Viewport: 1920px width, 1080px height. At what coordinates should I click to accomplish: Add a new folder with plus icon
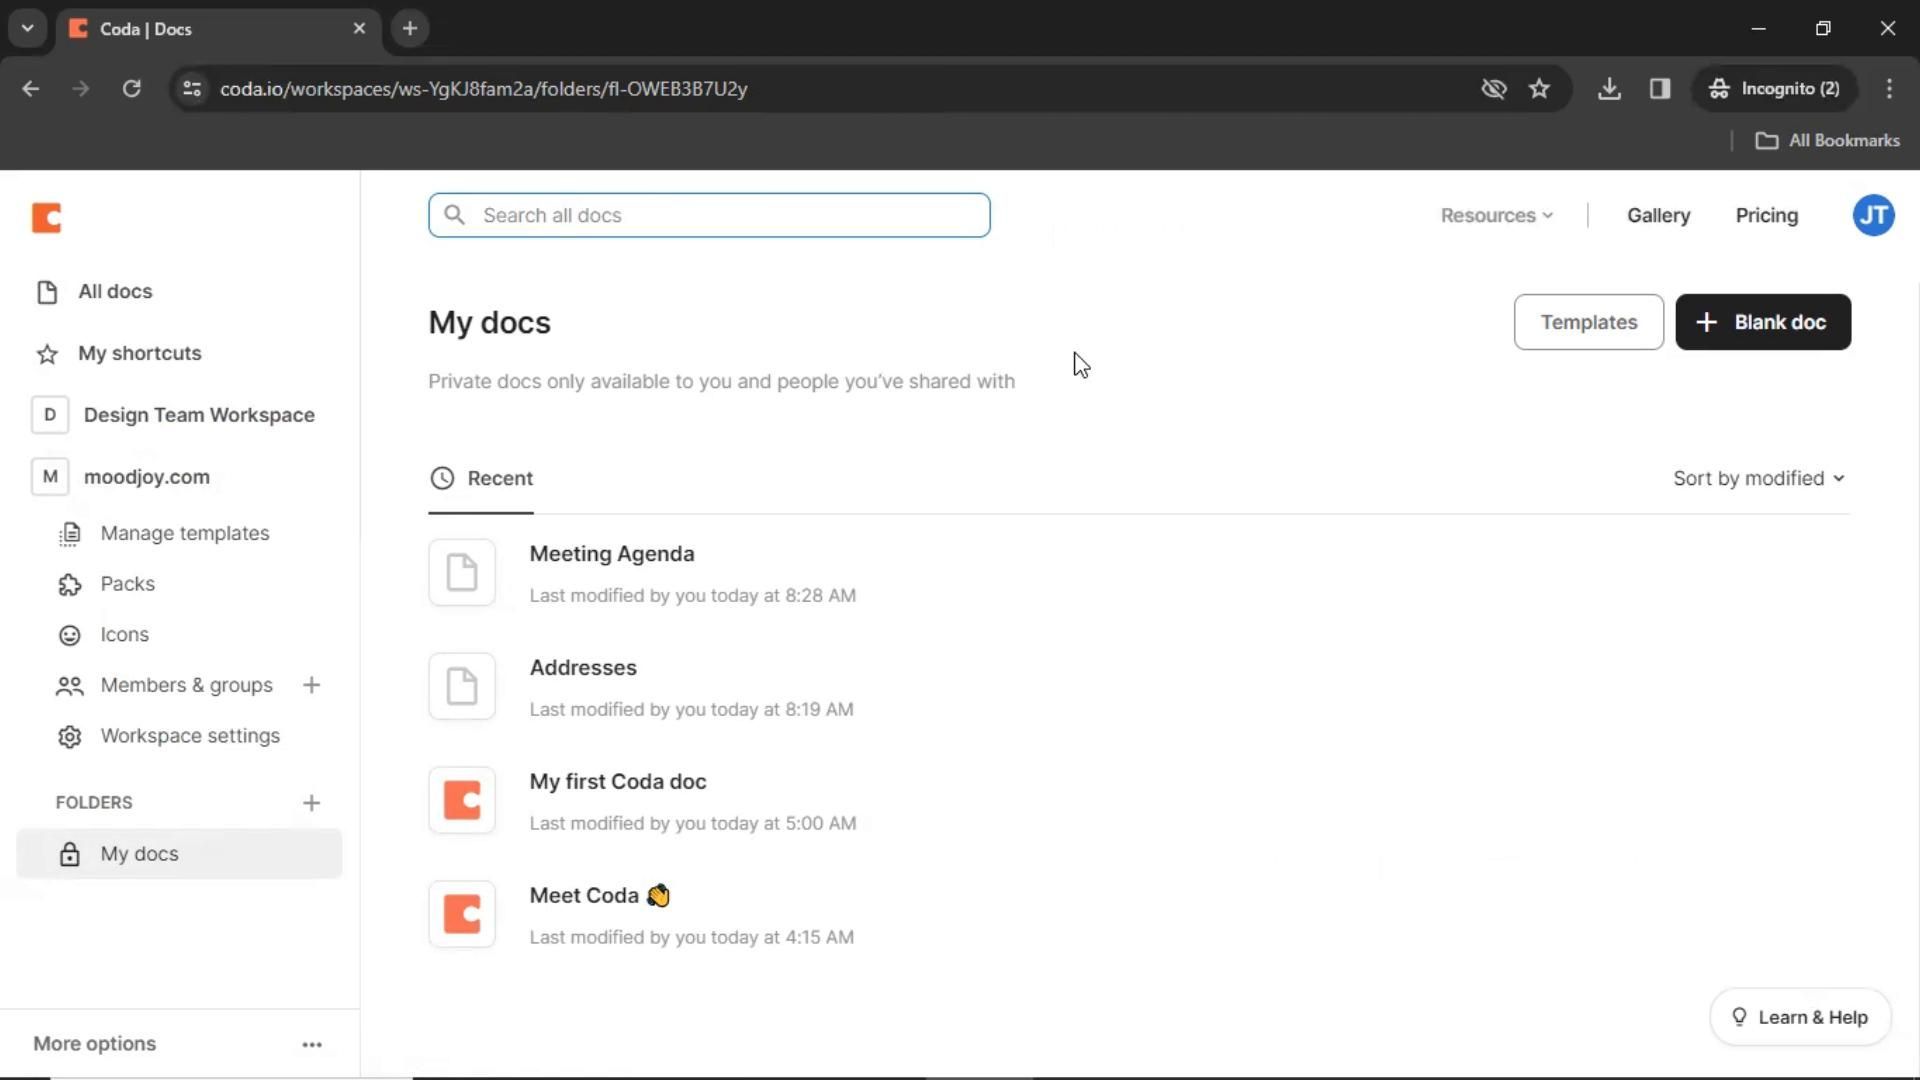(311, 803)
